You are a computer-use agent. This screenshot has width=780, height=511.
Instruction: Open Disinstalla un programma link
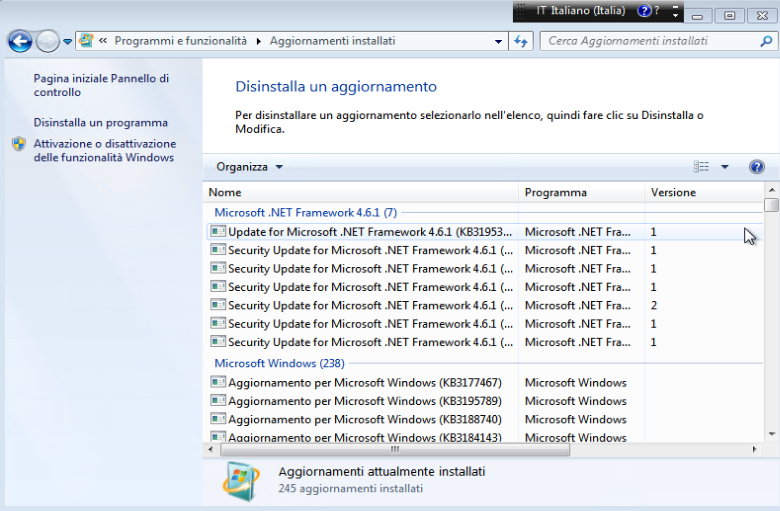(x=100, y=122)
